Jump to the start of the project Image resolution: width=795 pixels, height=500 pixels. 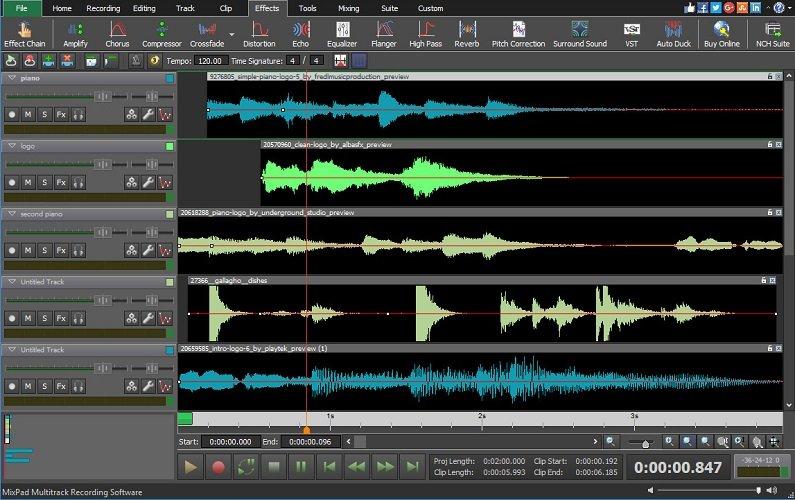tap(329, 467)
